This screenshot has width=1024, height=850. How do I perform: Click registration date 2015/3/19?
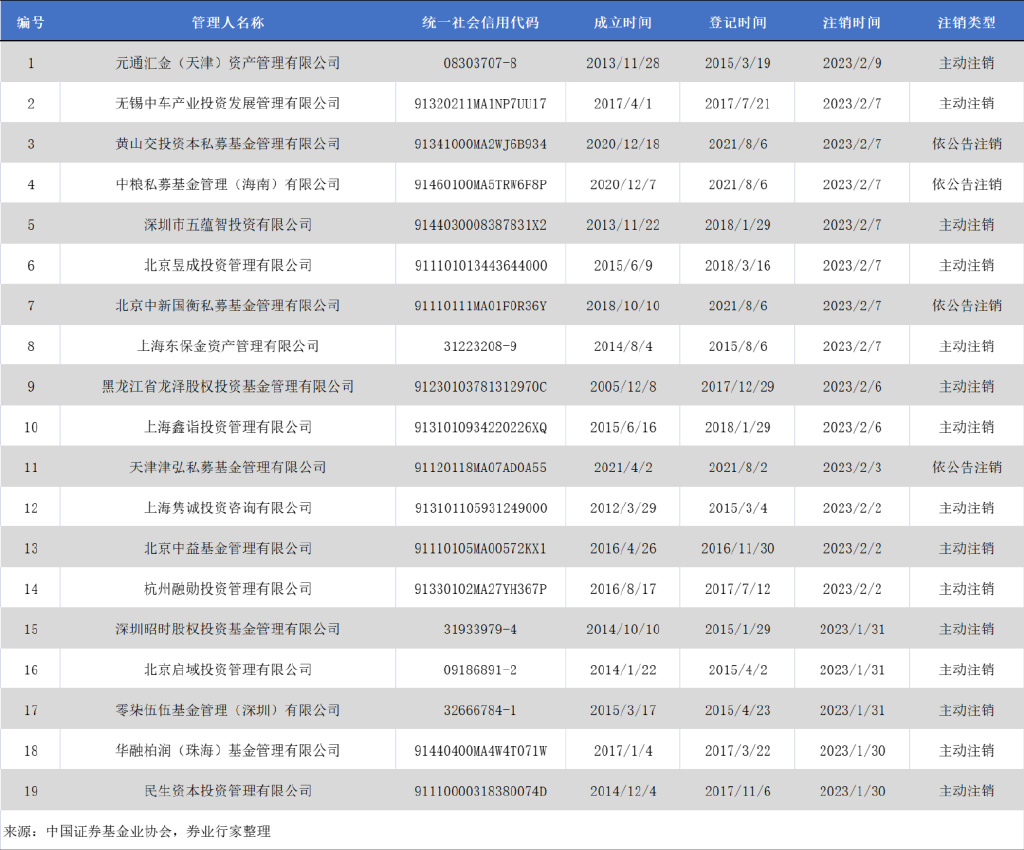737,63
